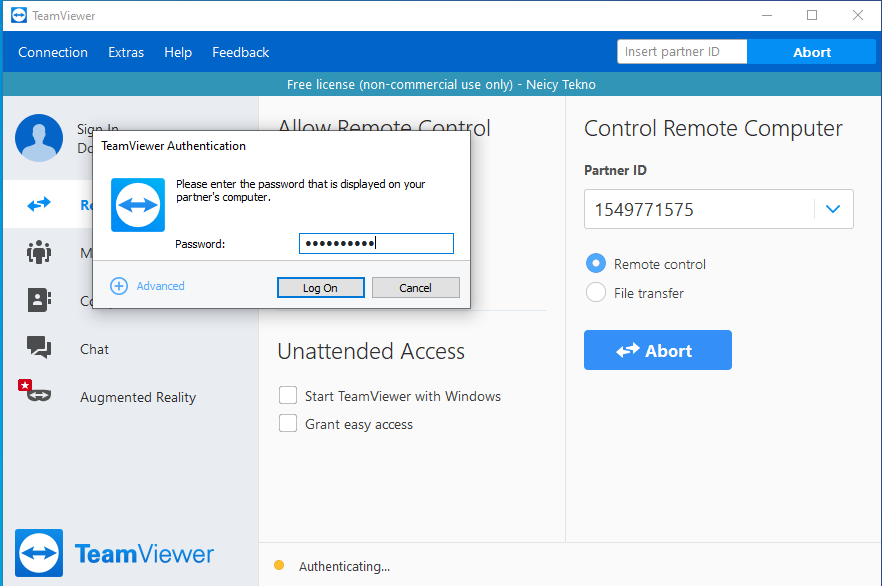Open the Augmented Reality section label
This screenshot has height=586, width=882.
coord(138,397)
